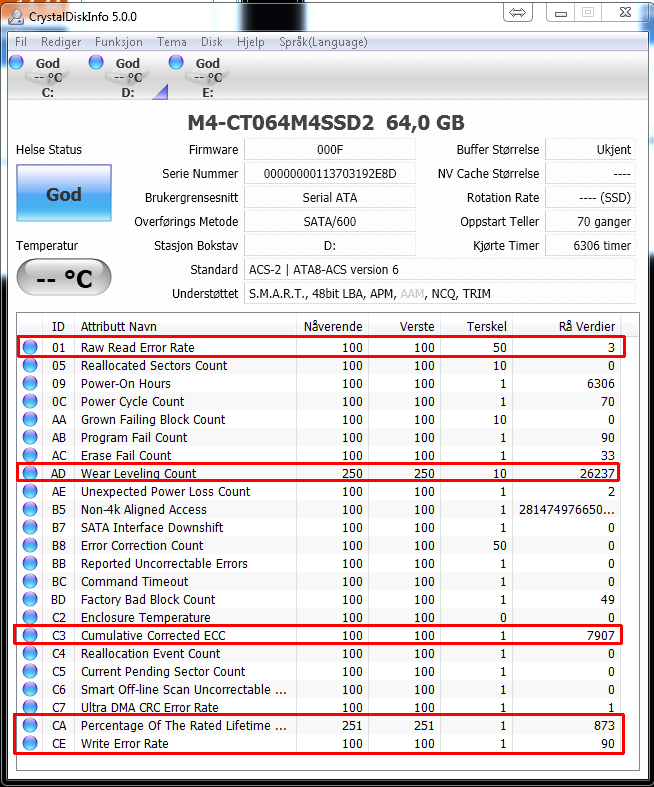Click status orb for Reallocated Sectors Count

point(30,365)
